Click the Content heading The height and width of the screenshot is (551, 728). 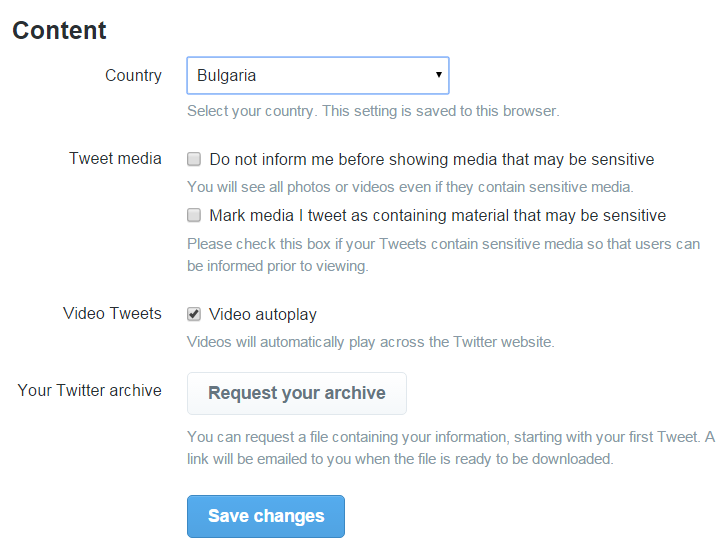tap(59, 31)
